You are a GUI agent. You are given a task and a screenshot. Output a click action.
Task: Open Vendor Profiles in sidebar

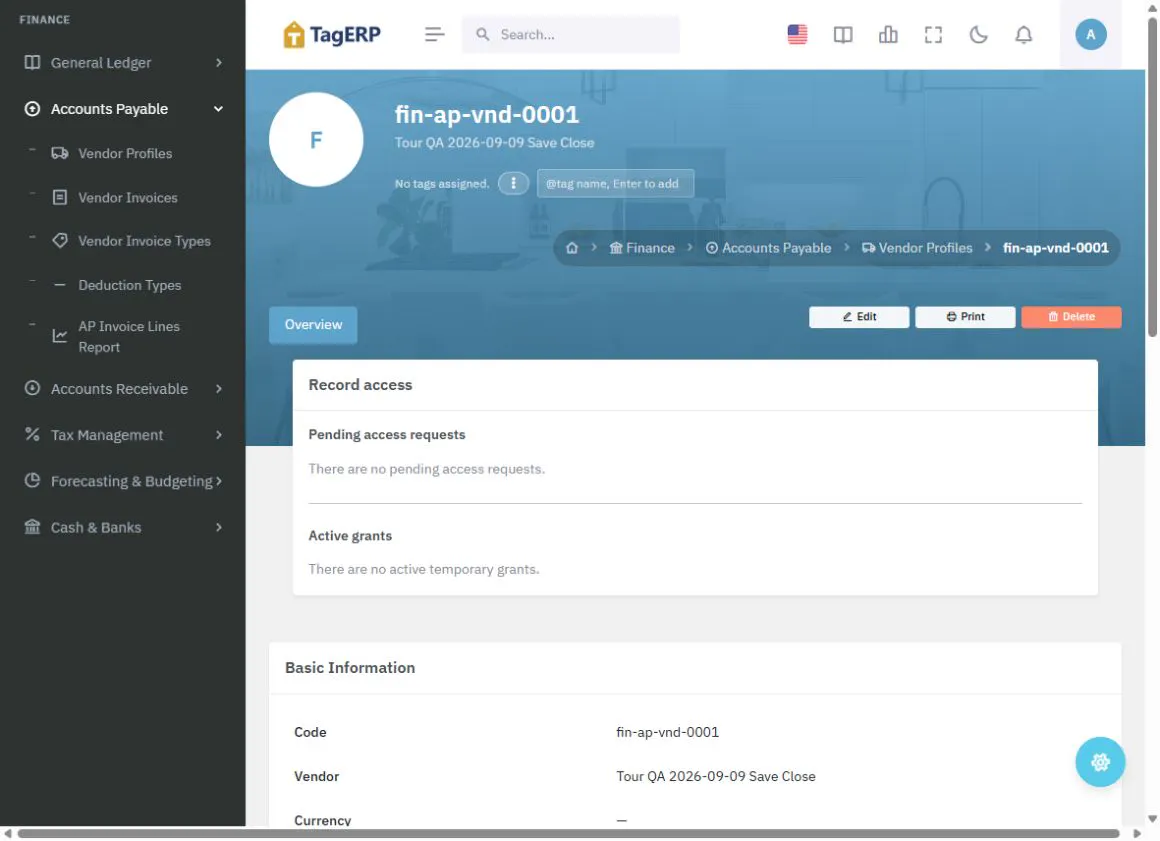click(x=125, y=153)
